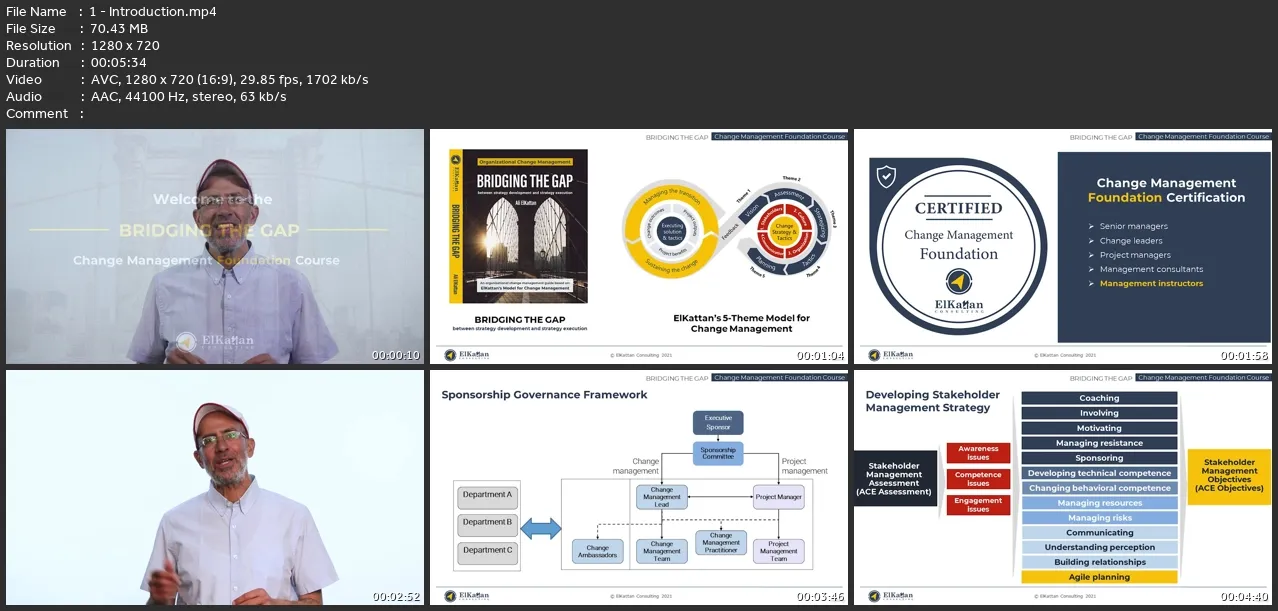The height and width of the screenshot is (611, 1278).
Task: Click the 'Sponsoring' bar
Action: tap(1099, 458)
